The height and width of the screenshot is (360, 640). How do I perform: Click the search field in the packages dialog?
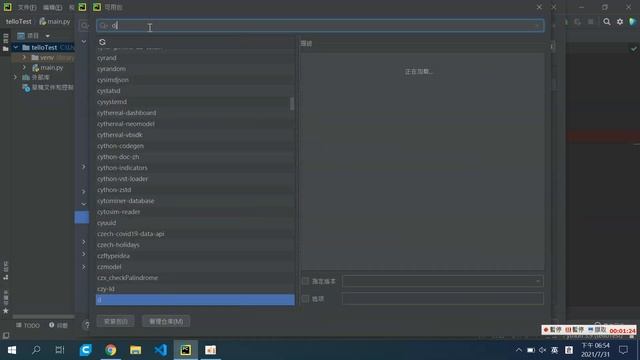point(320,26)
